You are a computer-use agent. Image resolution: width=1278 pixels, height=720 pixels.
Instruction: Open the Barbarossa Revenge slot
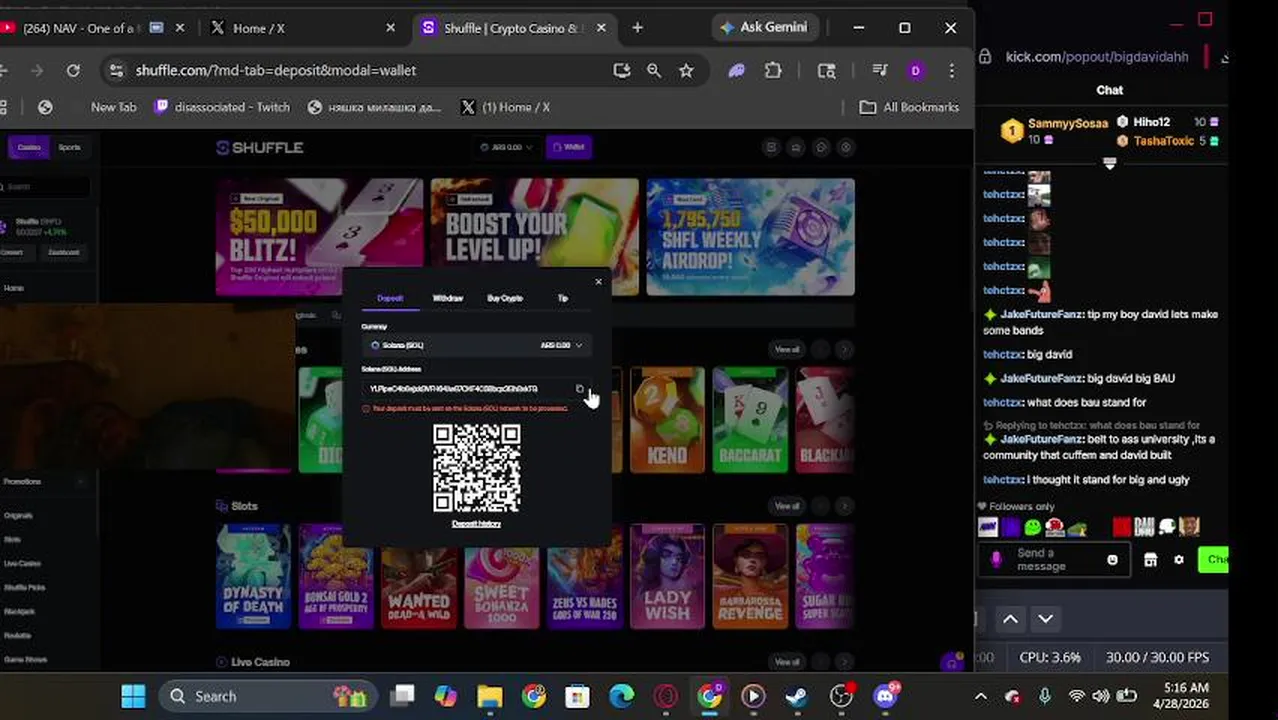pyautogui.click(x=750, y=576)
